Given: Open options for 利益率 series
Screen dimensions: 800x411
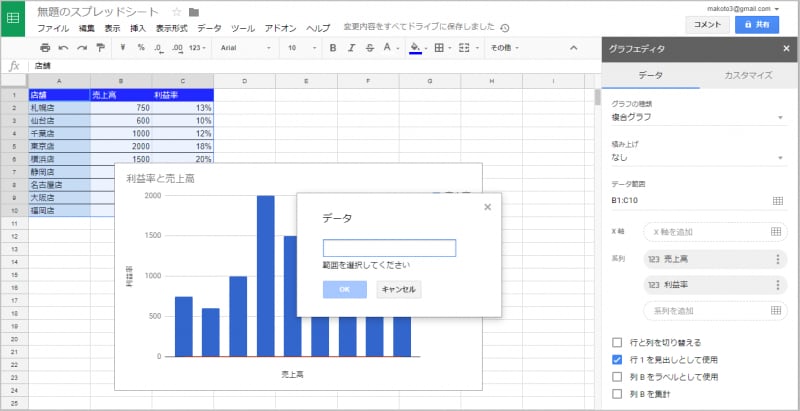Looking at the screenshot, I should click(x=778, y=285).
